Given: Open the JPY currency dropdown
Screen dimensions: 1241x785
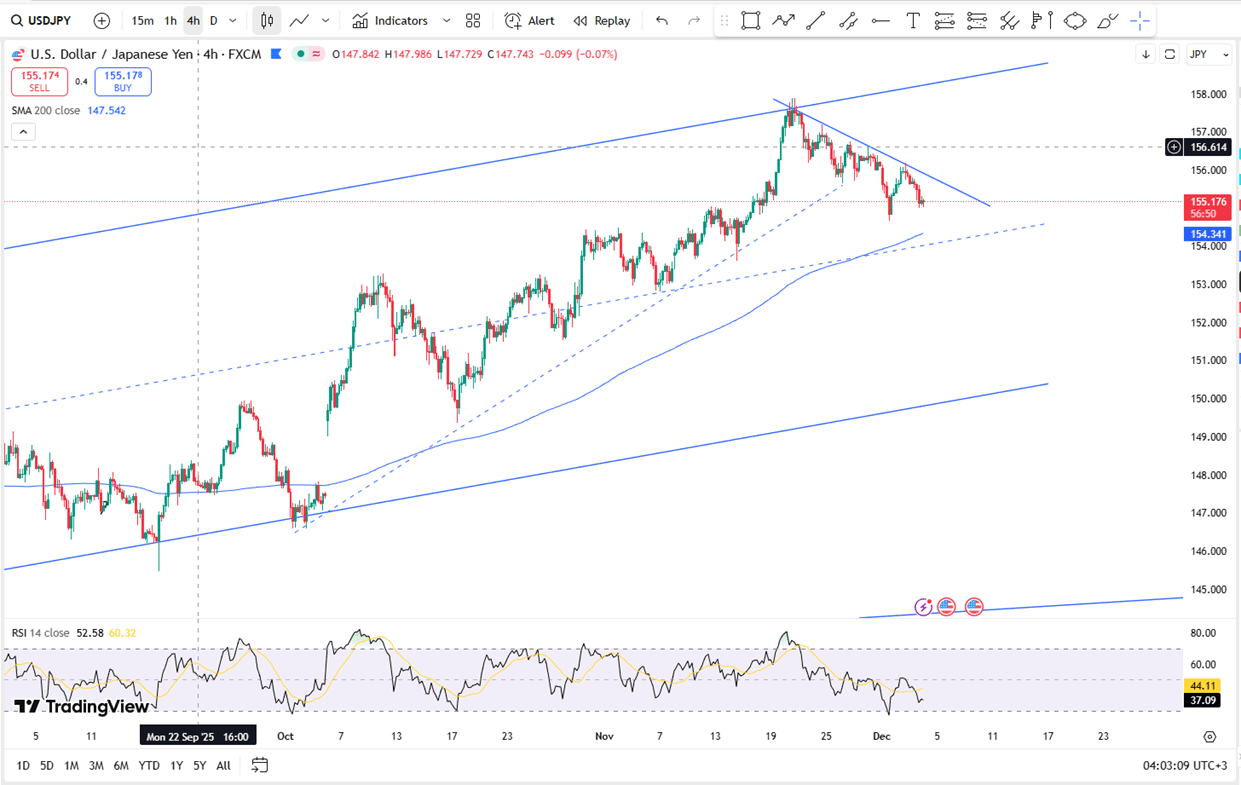Looking at the screenshot, I should point(1208,54).
